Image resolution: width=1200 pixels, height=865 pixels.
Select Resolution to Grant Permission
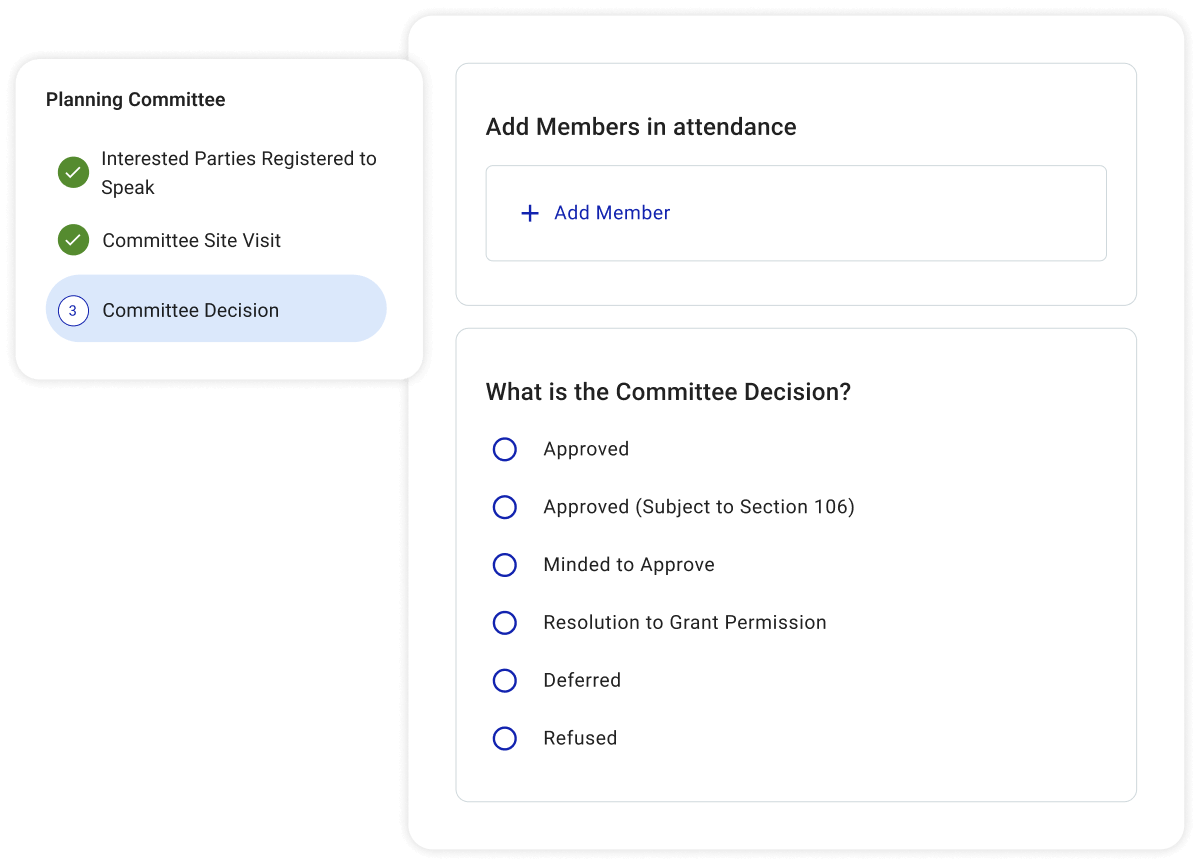[505, 622]
